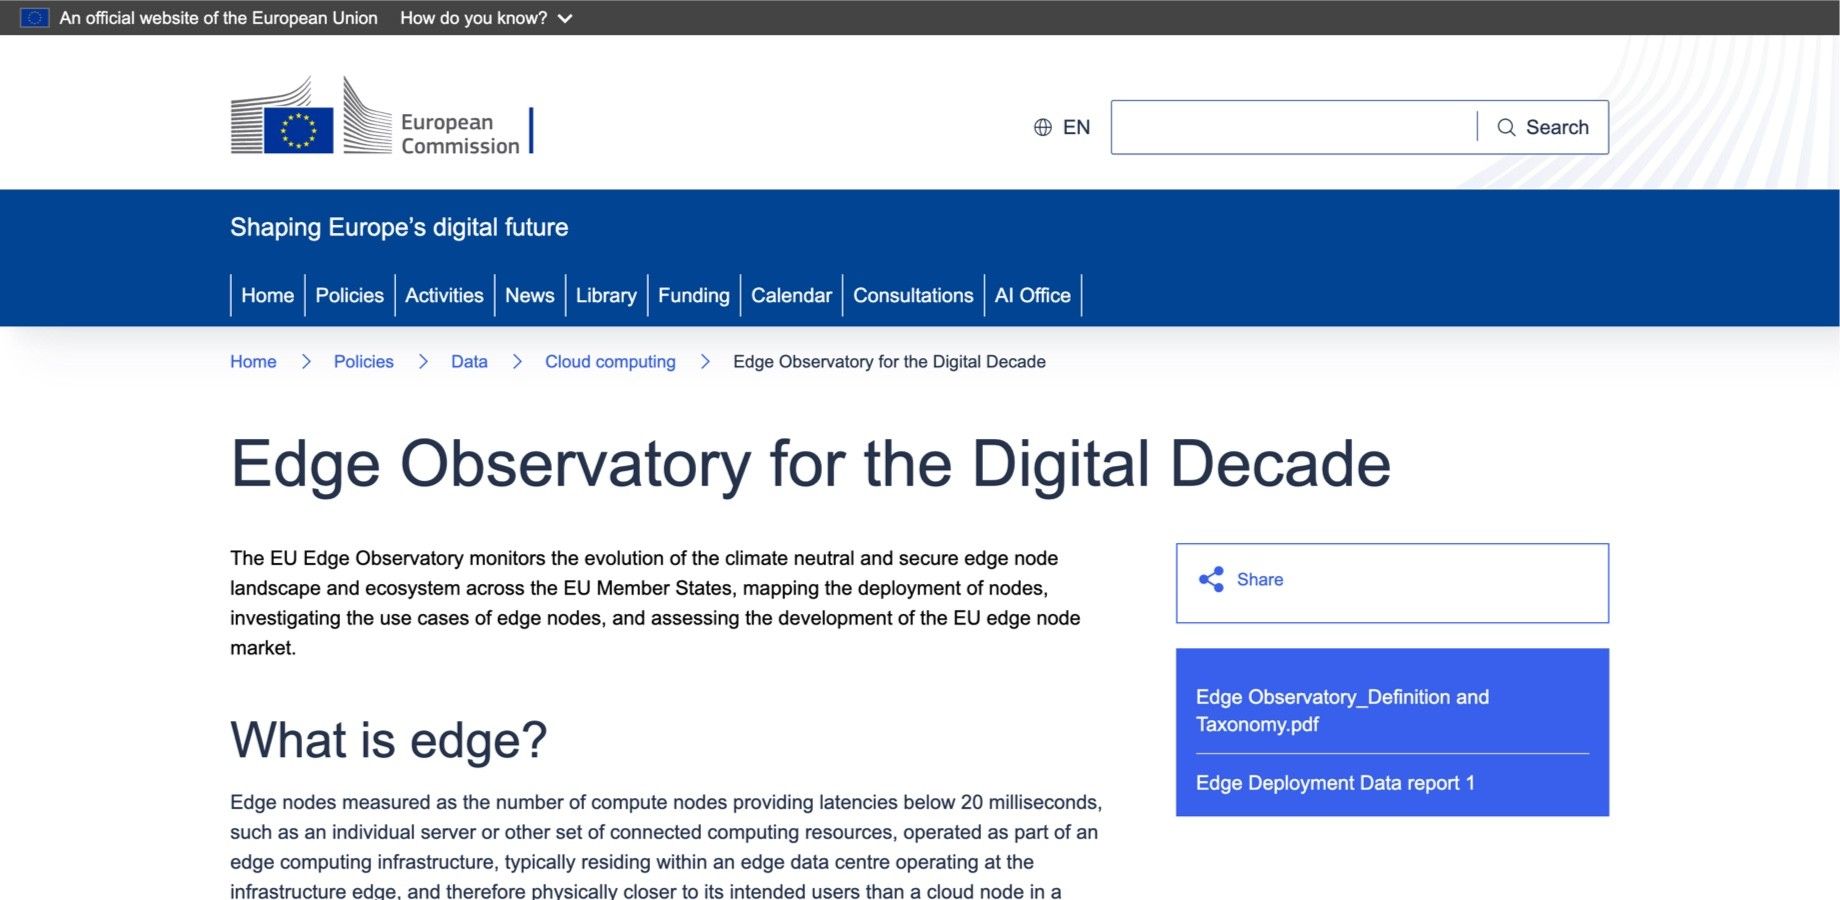Open the Funding menu item

pyautogui.click(x=693, y=295)
